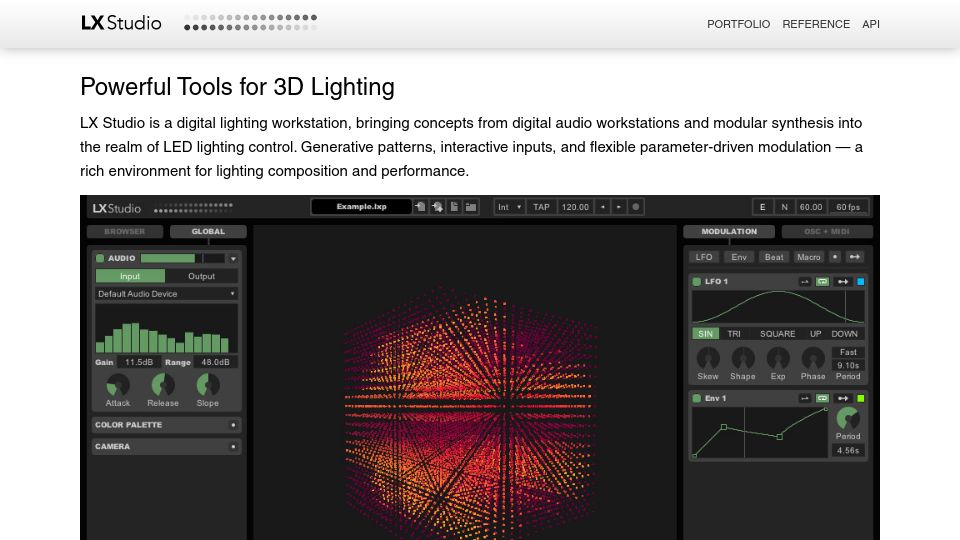Click the Shape knob
This screenshot has width=960, height=540.
[743, 359]
